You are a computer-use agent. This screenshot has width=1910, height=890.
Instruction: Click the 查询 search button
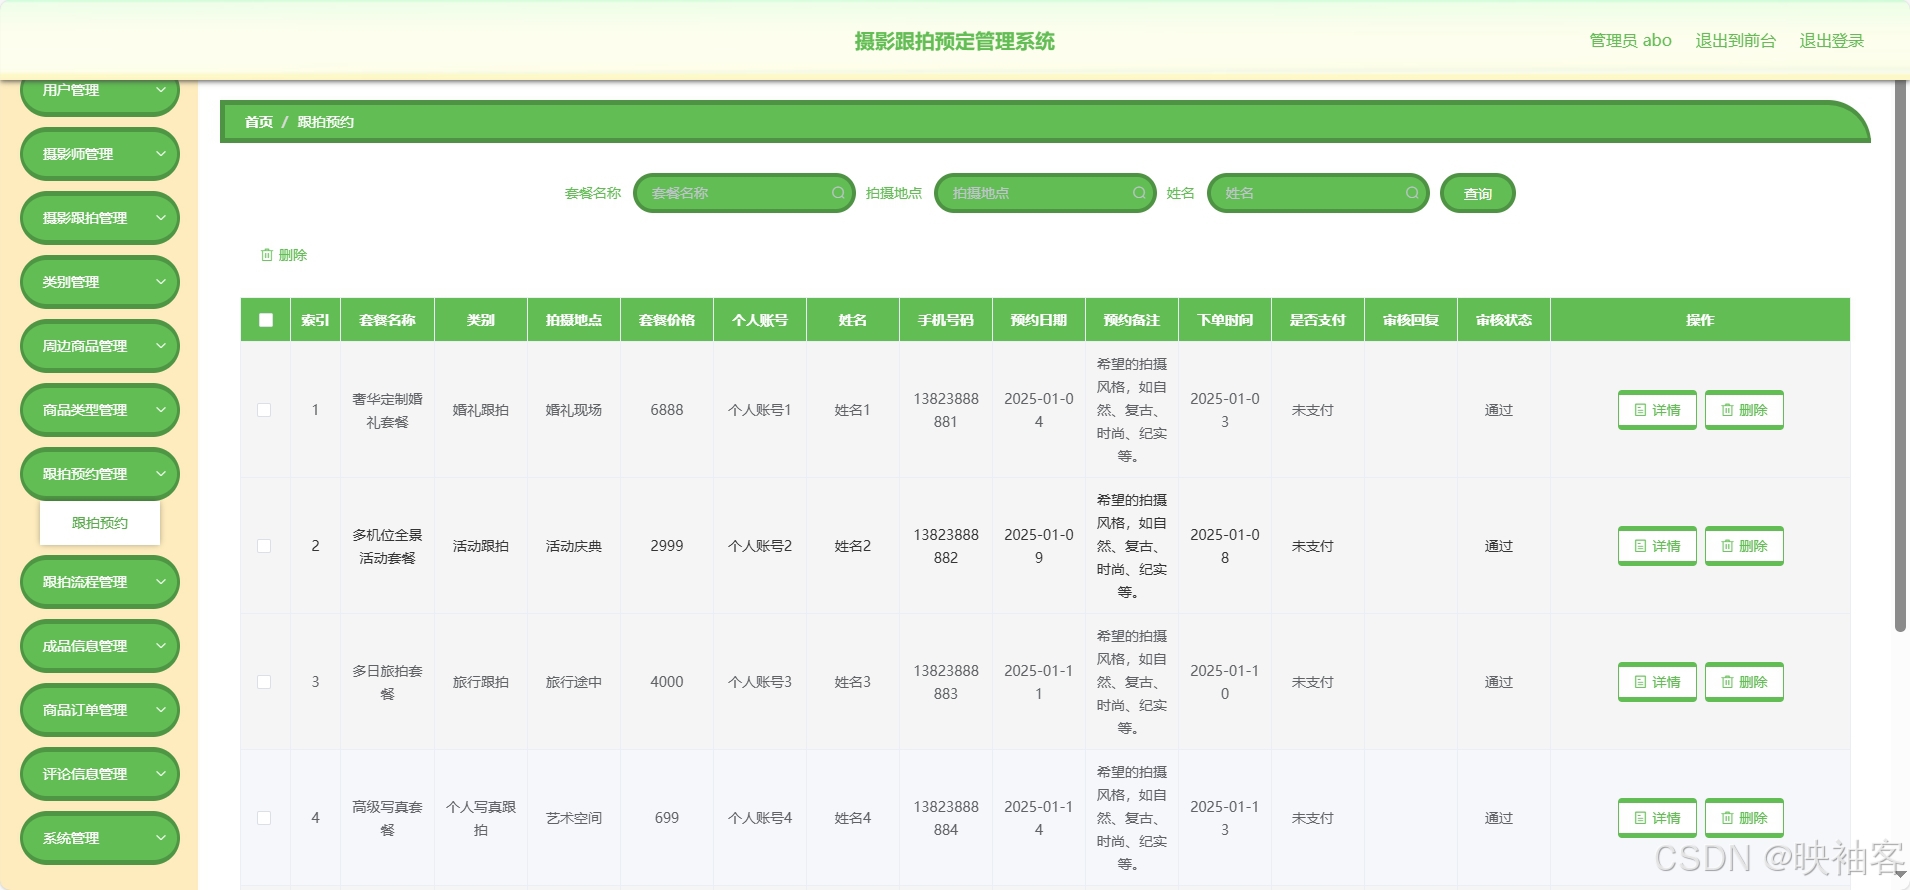point(1478,193)
